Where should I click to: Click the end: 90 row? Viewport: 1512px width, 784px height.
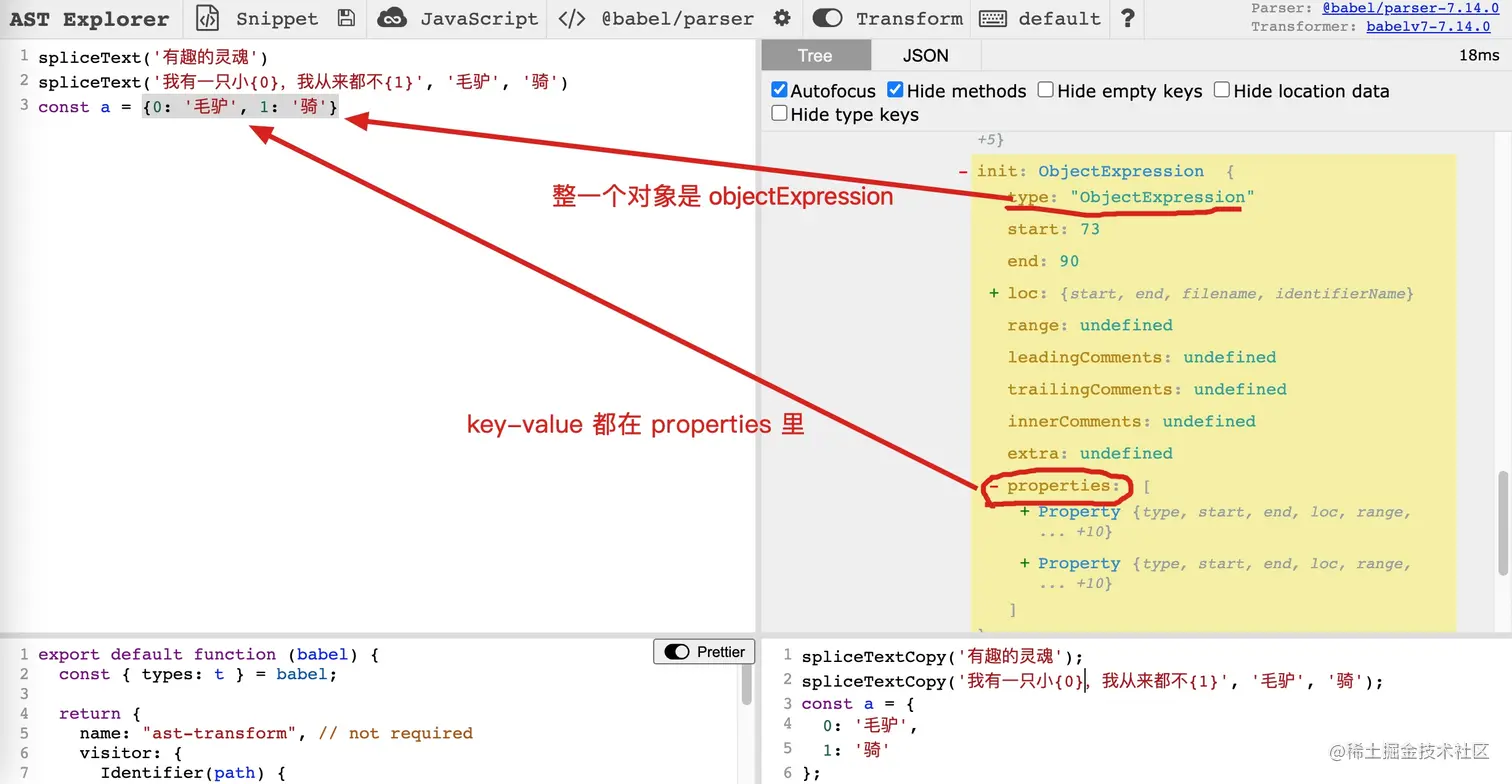point(1043,261)
